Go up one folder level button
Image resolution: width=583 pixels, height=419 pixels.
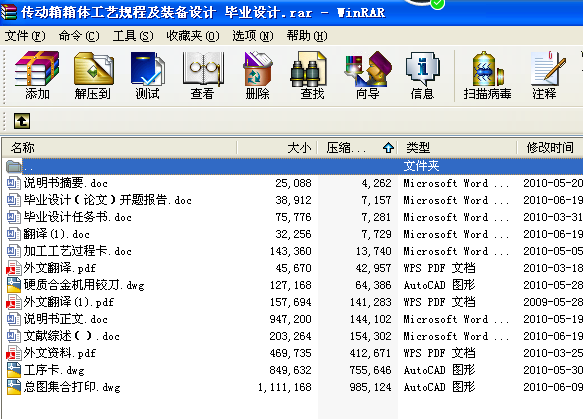point(22,121)
